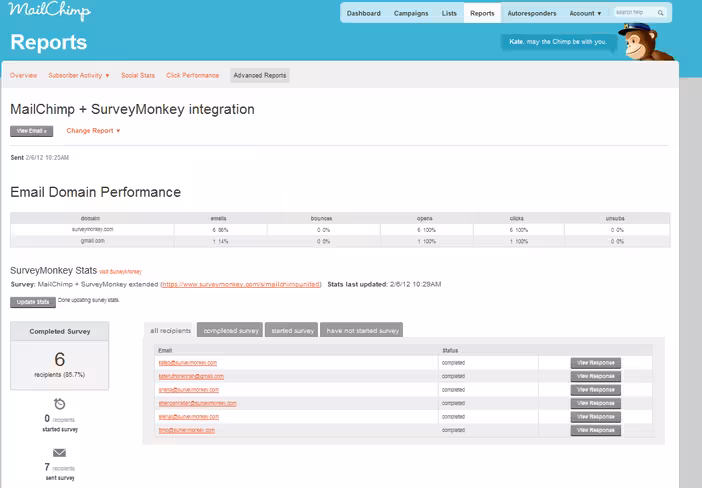Click the search magnifier icon

click(x=660, y=13)
